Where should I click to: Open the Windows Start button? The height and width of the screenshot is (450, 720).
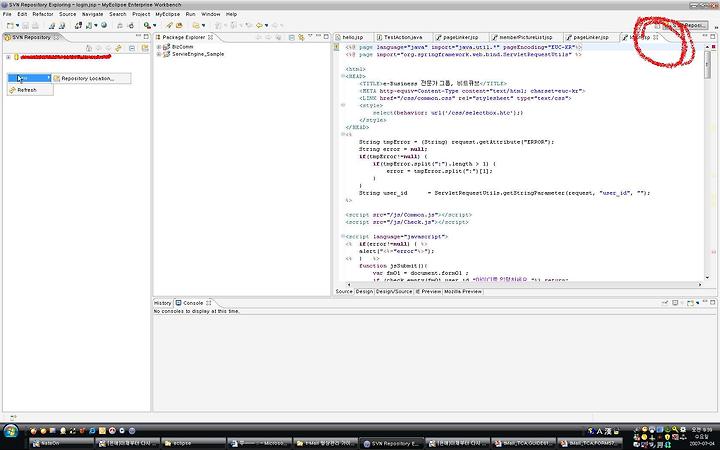[11, 431]
